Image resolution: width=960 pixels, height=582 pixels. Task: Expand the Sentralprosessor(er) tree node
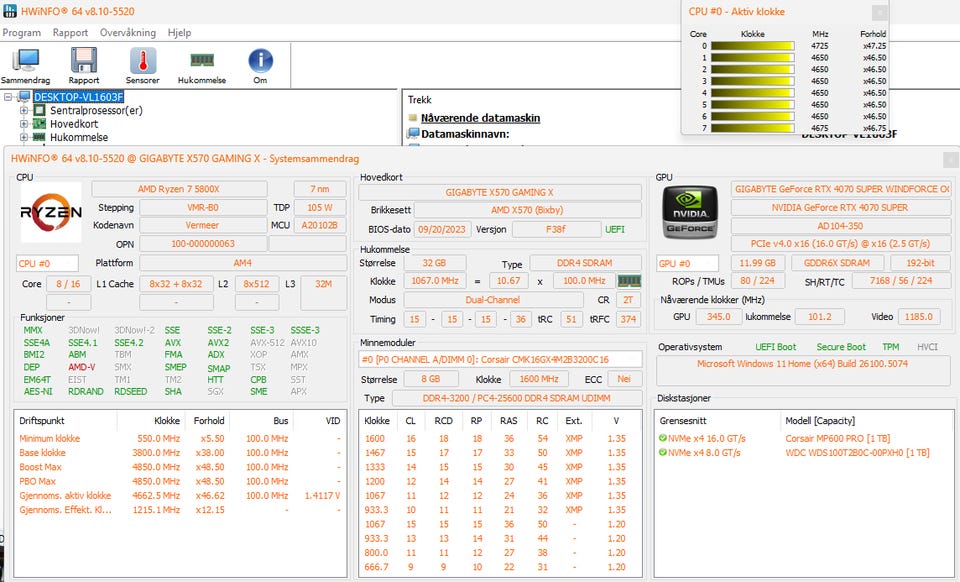click(x=24, y=110)
